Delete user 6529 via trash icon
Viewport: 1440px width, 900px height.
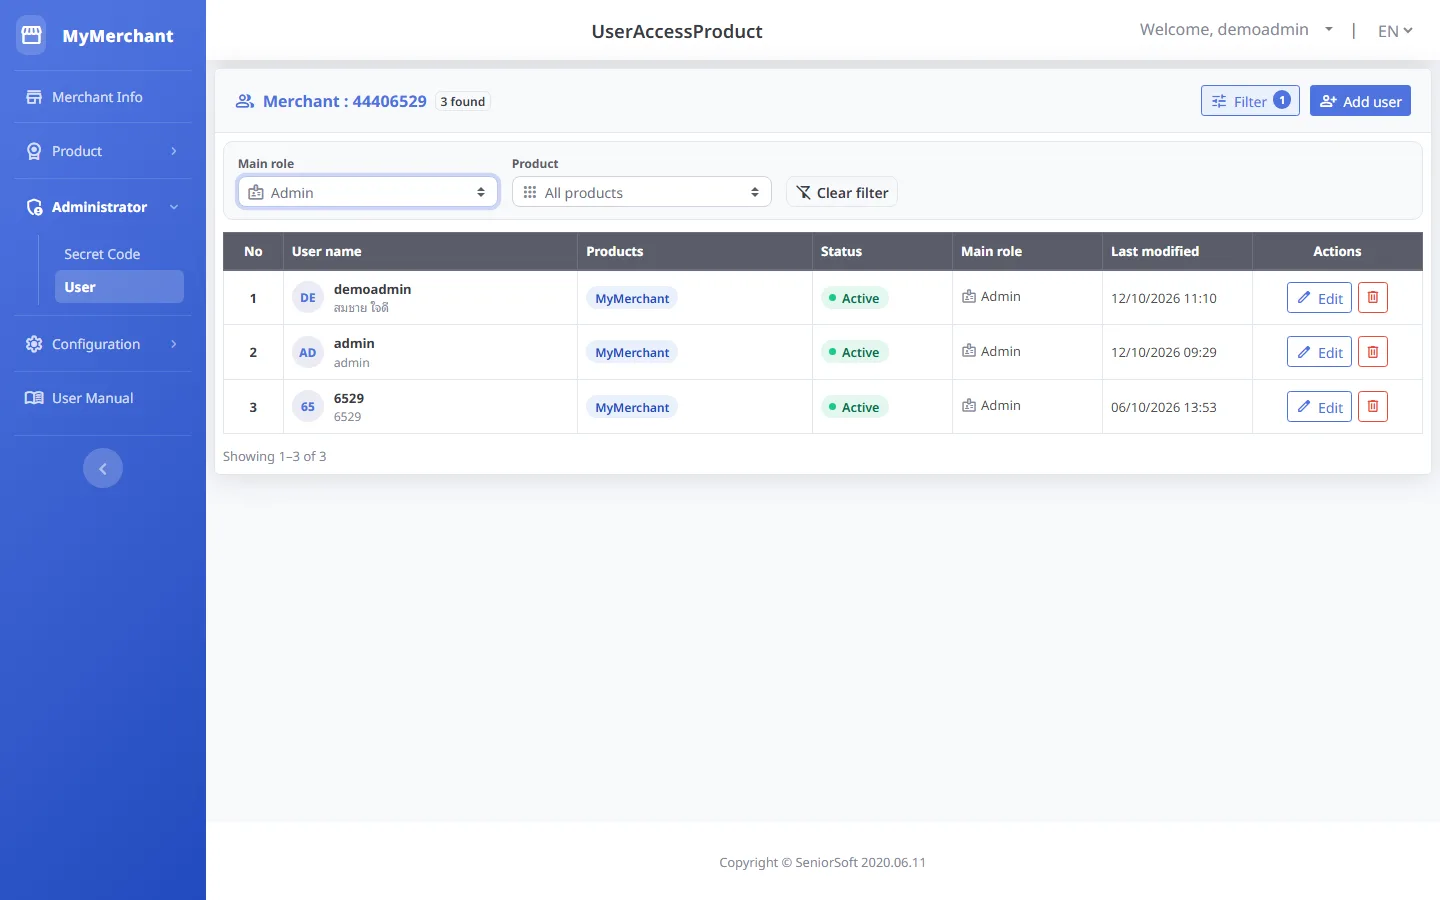(1373, 407)
